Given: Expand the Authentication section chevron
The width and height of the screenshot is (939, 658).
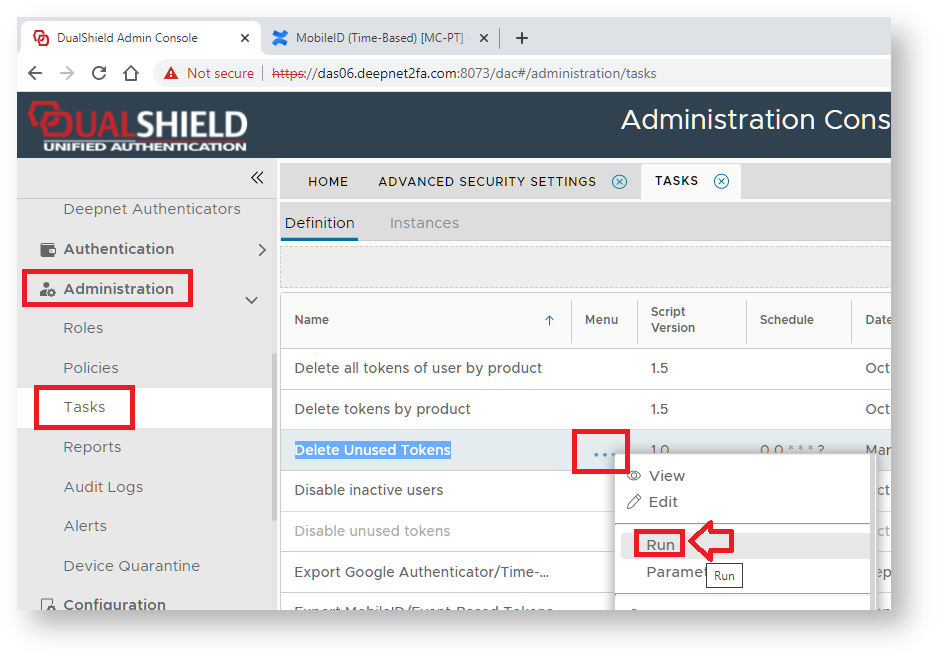Looking at the screenshot, I should coord(262,250).
